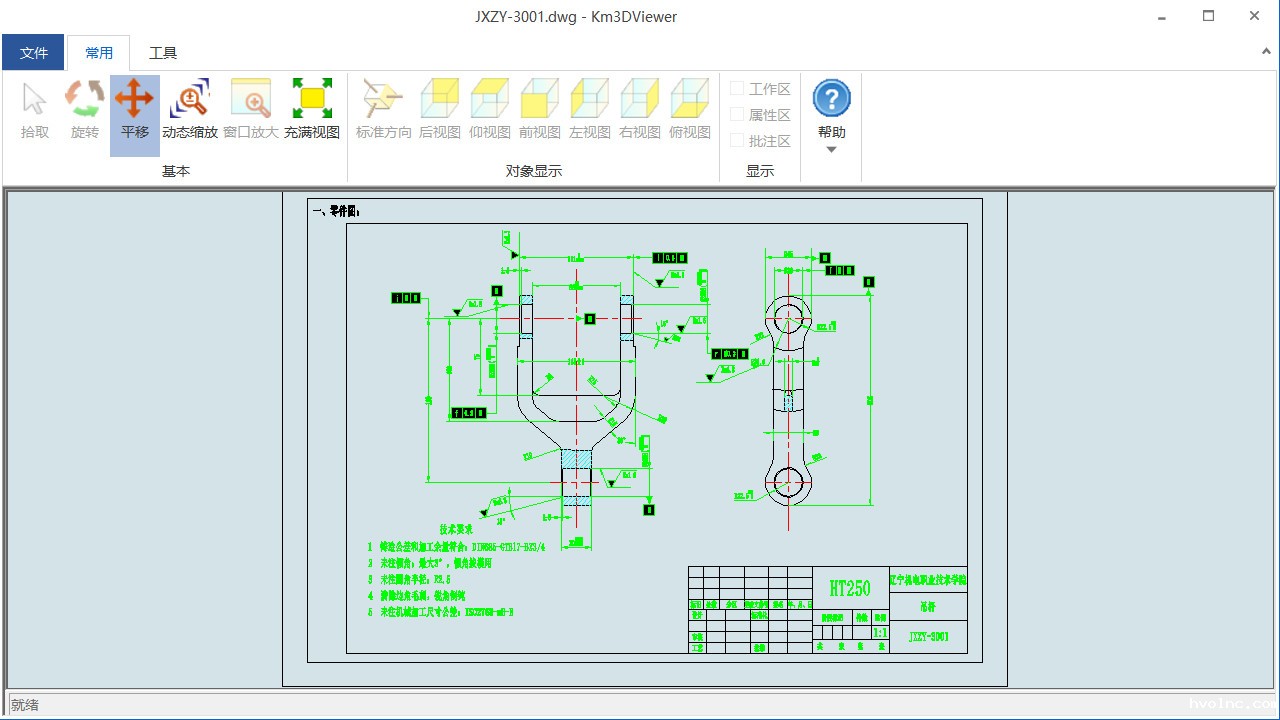Click the 旋转 rotate tool

84,110
